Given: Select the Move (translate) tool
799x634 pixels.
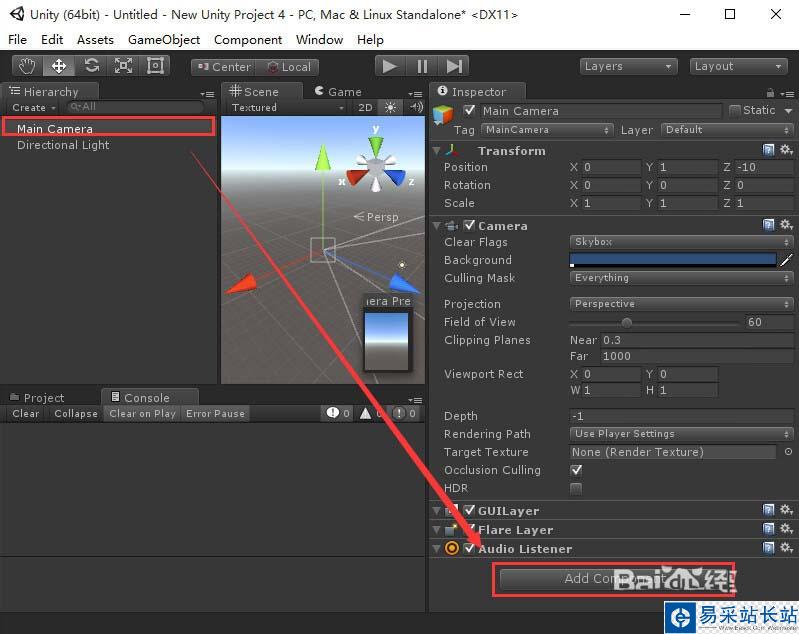Looking at the screenshot, I should (x=59, y=66).
